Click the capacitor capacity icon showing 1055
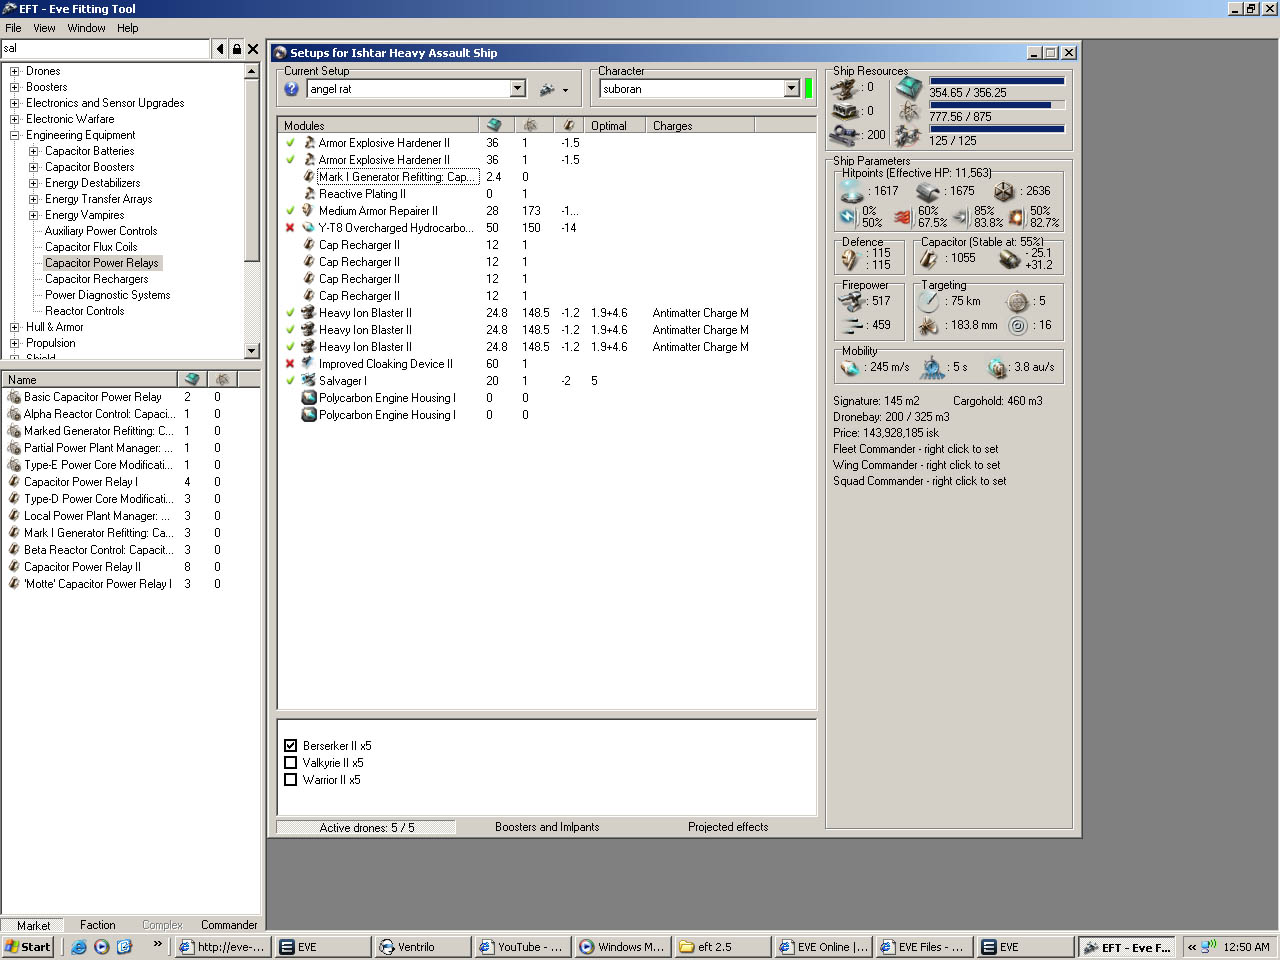 [930, 258]
